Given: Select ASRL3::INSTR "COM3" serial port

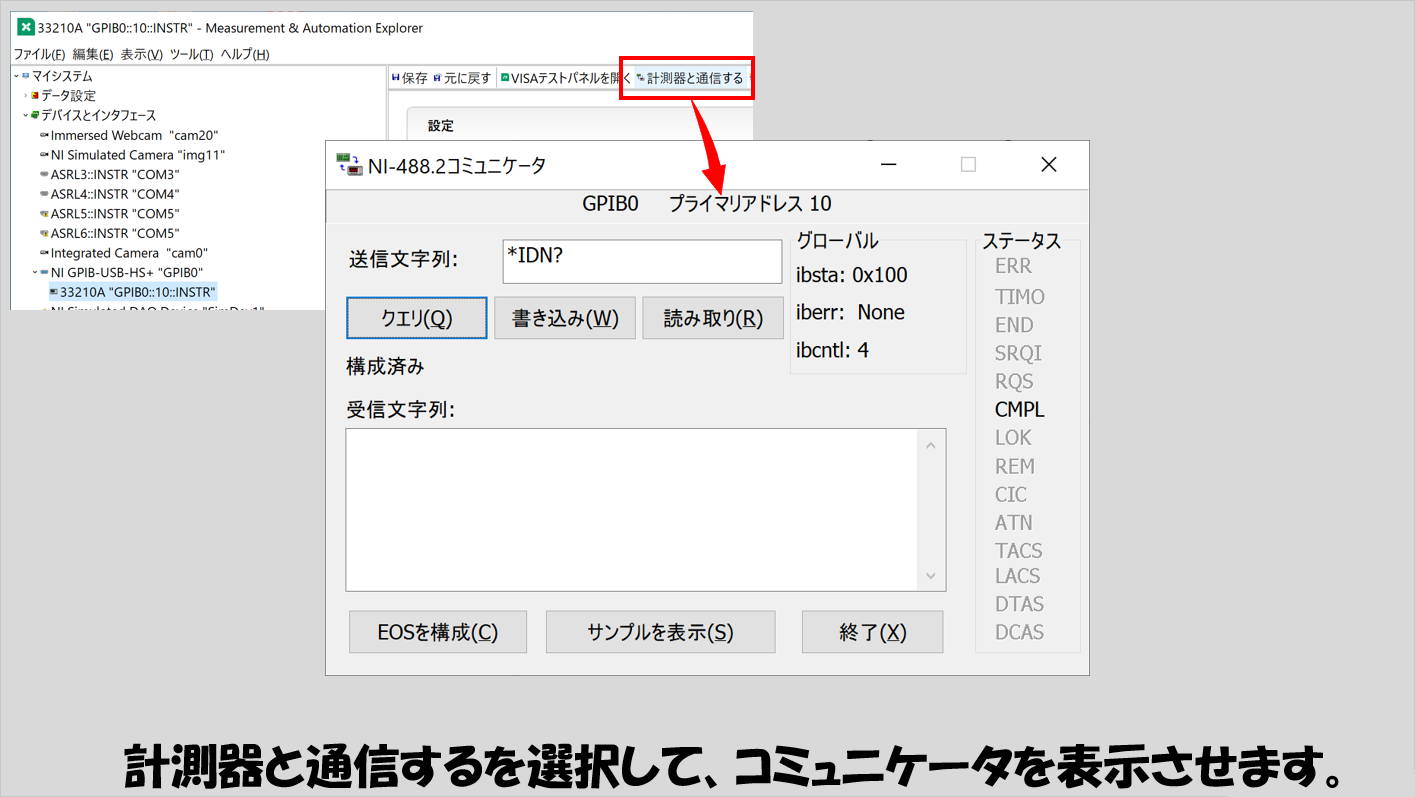Looking at the screenshot, I should point(115,174).
